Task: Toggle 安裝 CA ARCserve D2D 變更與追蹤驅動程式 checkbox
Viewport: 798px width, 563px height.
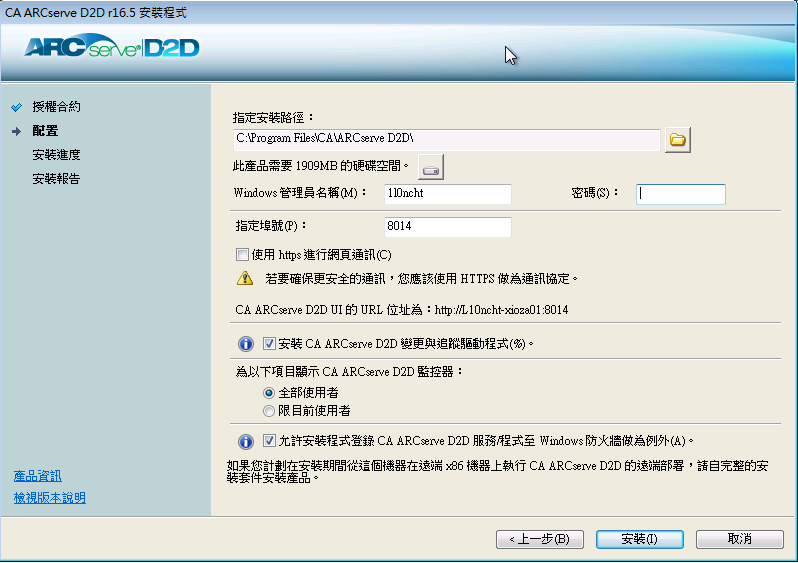Action: pos(269,344)
